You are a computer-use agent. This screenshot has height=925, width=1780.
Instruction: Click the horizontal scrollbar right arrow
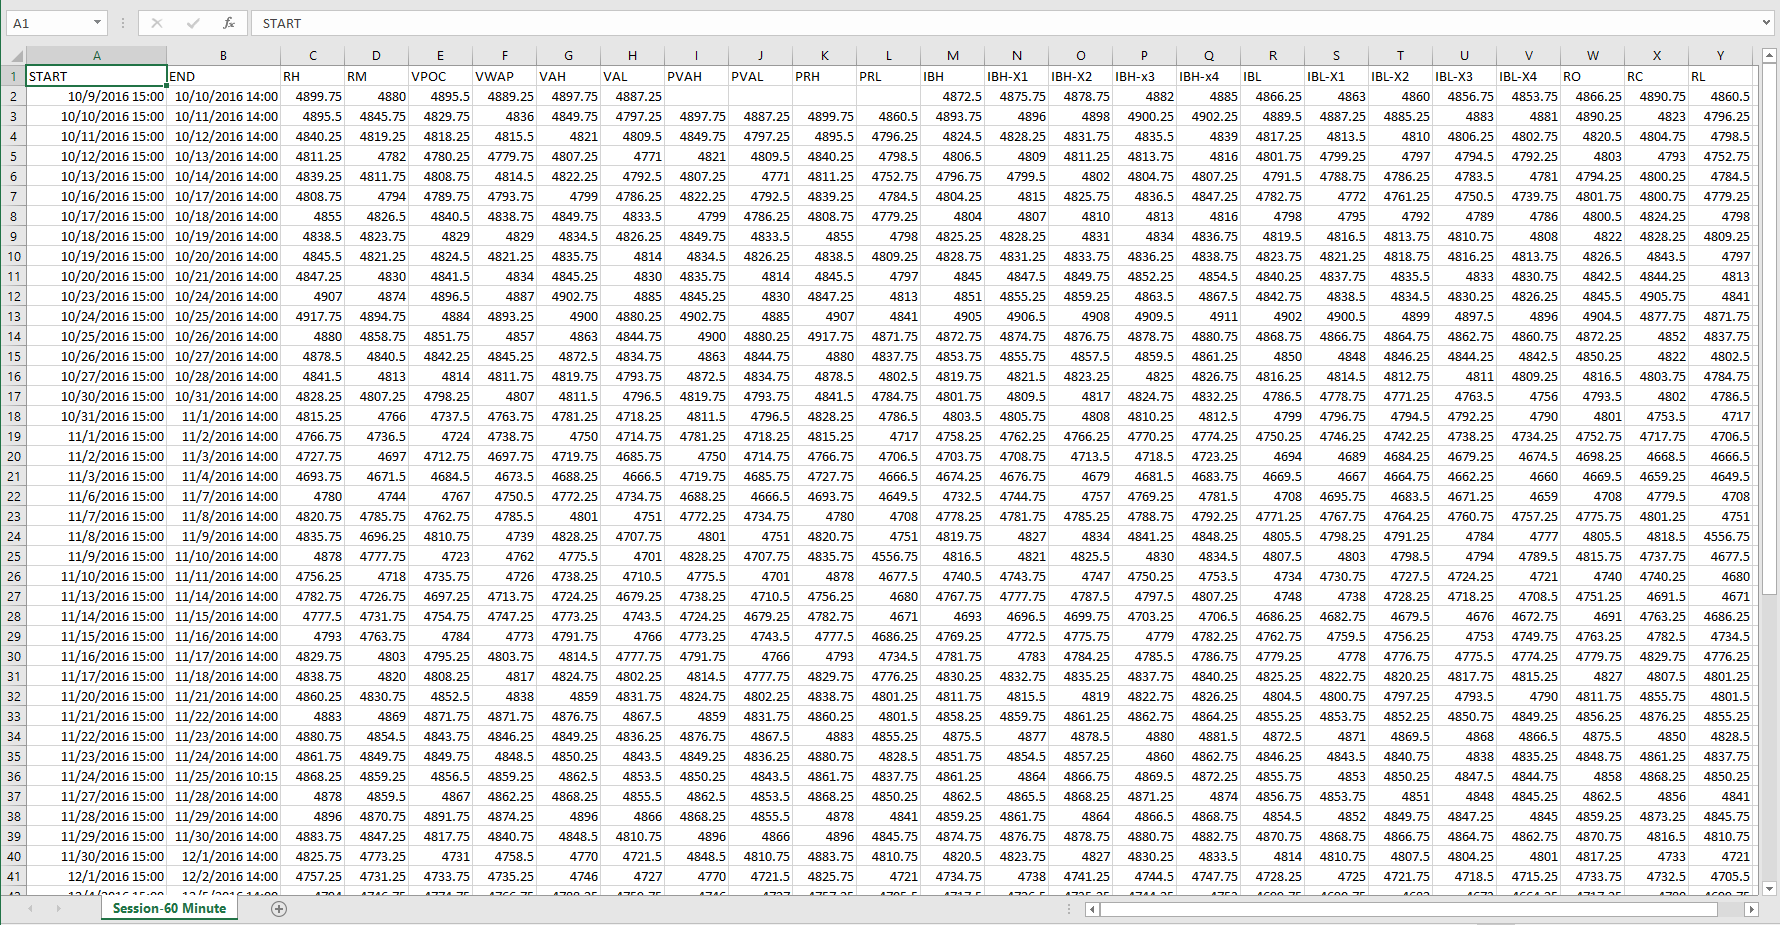click(1750, 909)
